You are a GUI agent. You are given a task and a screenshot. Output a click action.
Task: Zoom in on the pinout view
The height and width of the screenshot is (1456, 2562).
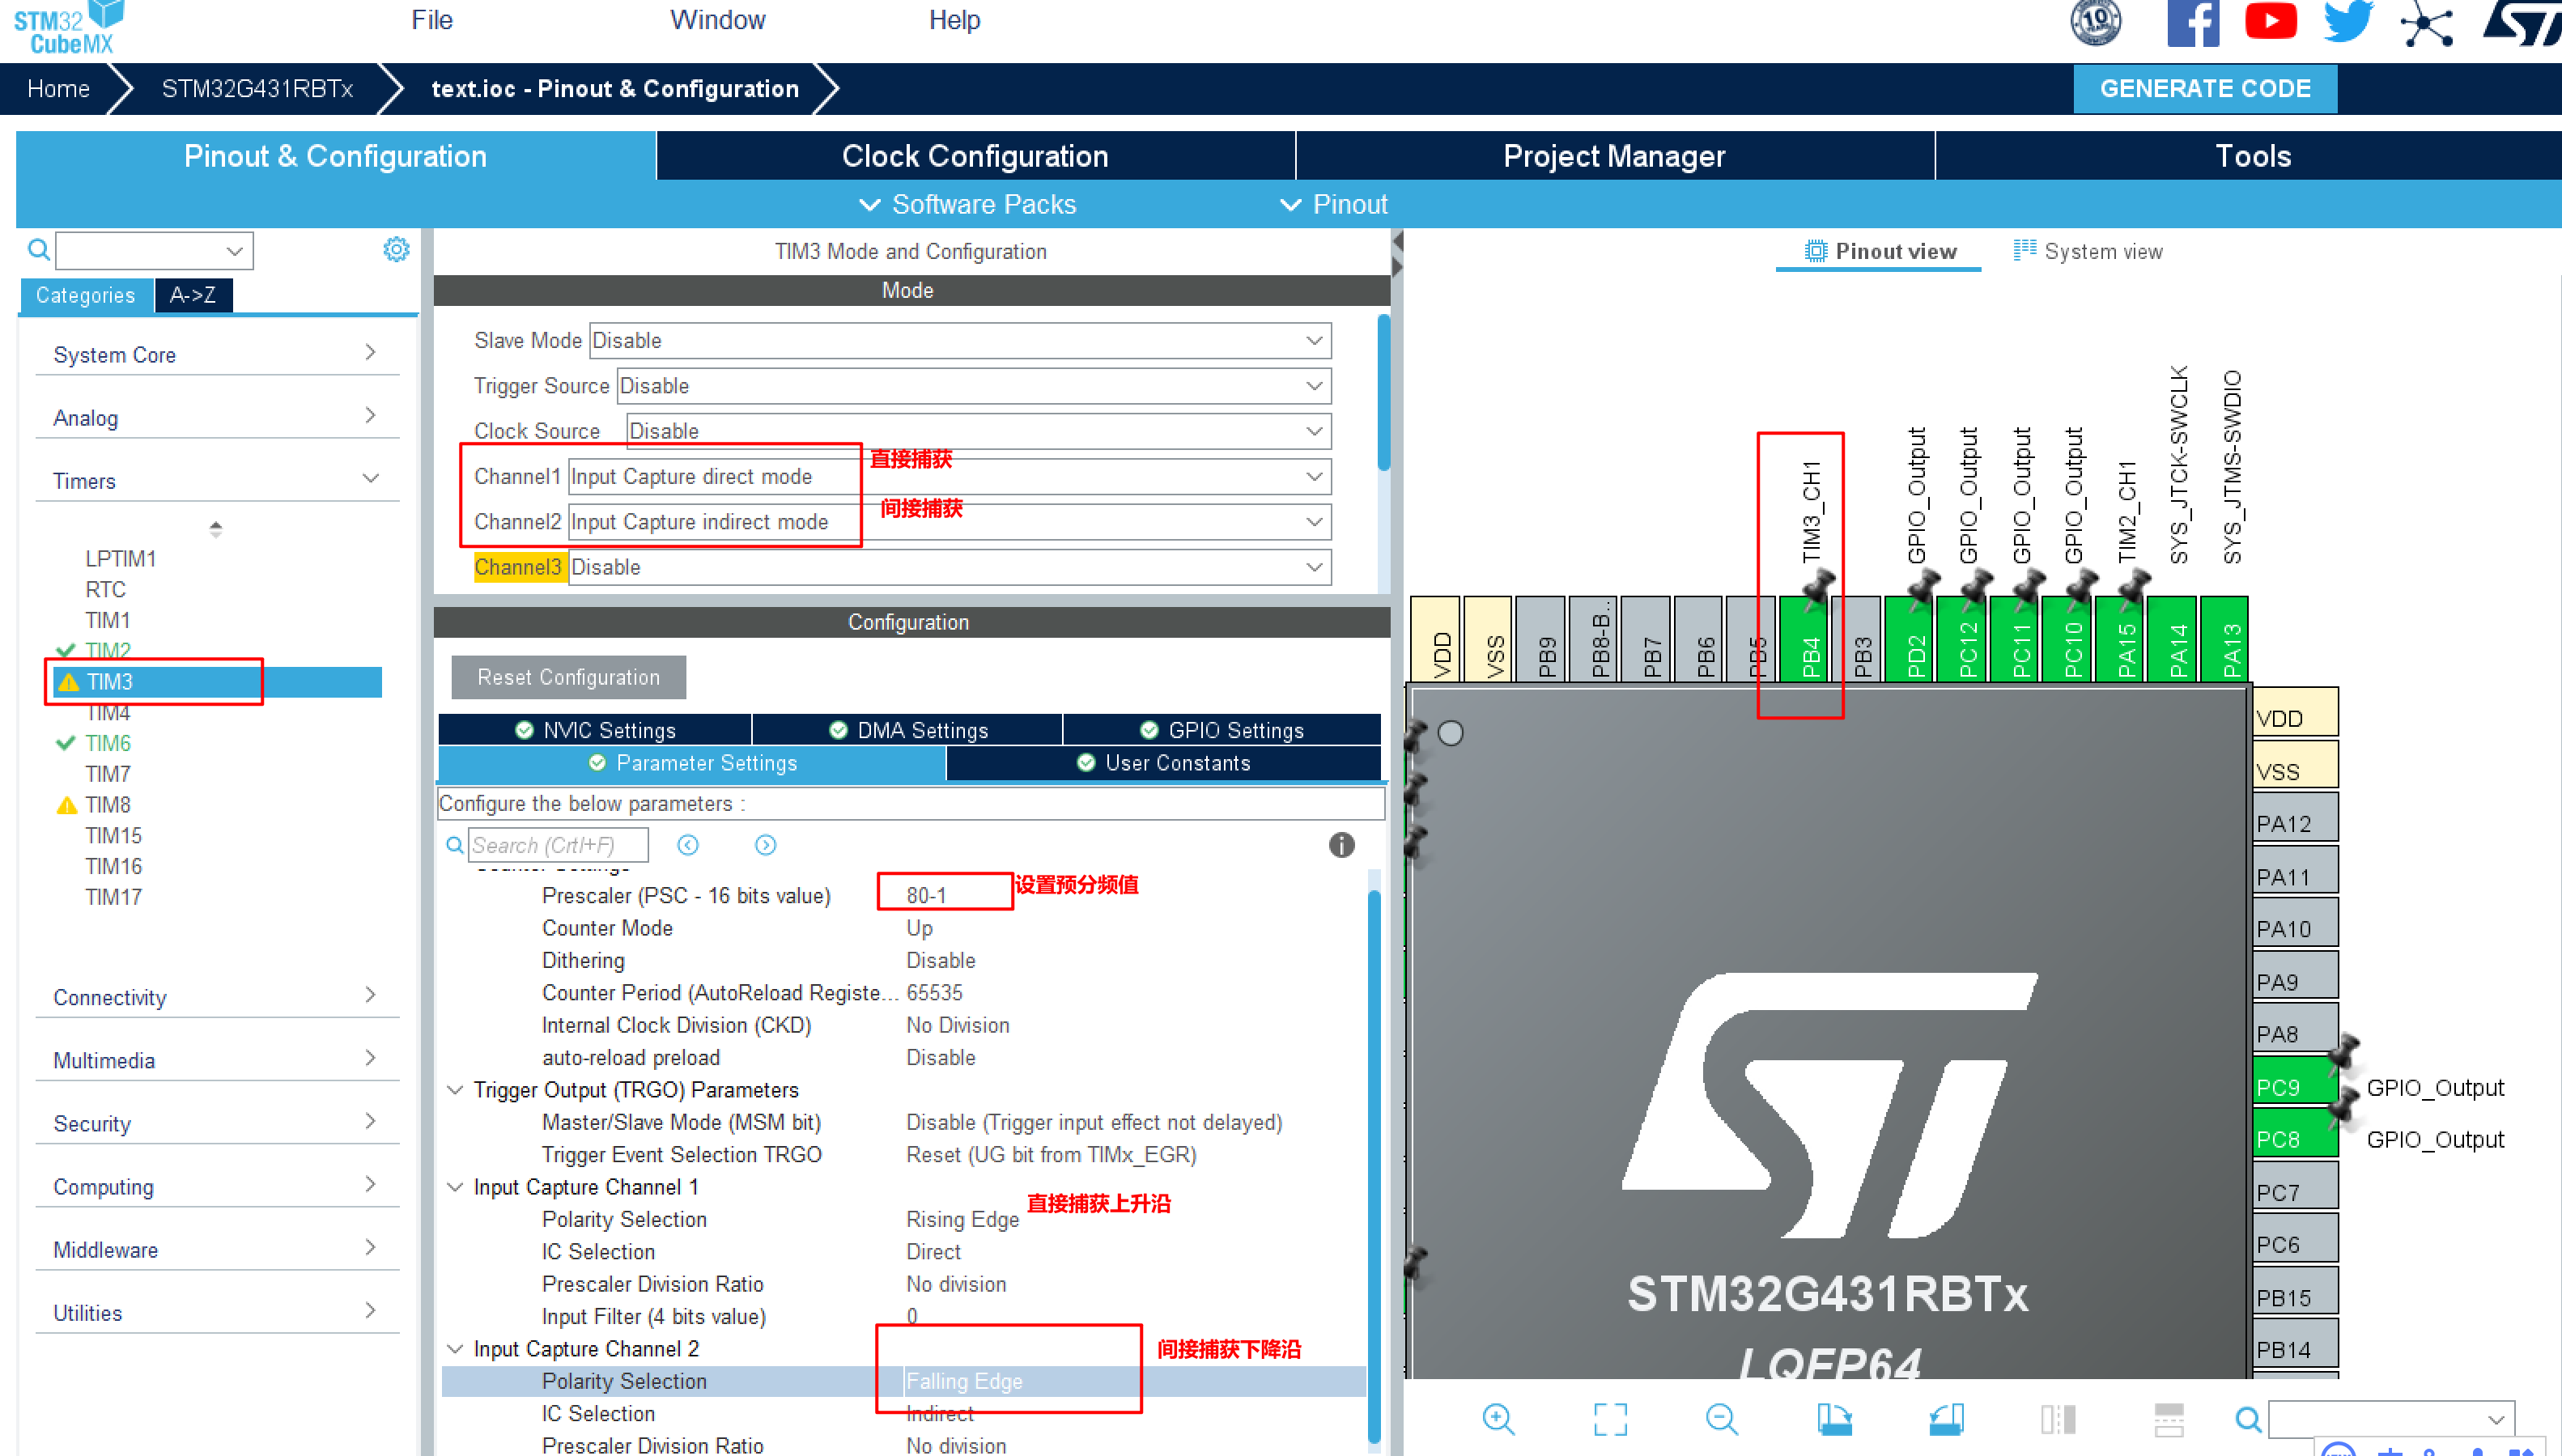coord(1498,1418)
